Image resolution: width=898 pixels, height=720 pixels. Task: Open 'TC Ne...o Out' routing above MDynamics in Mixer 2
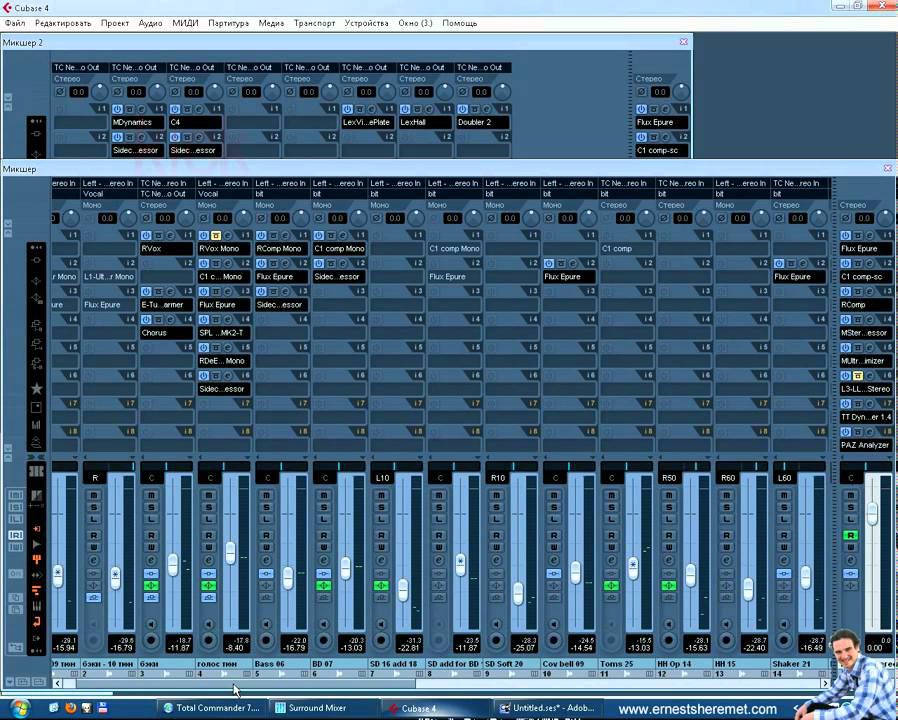coord(137,67)
